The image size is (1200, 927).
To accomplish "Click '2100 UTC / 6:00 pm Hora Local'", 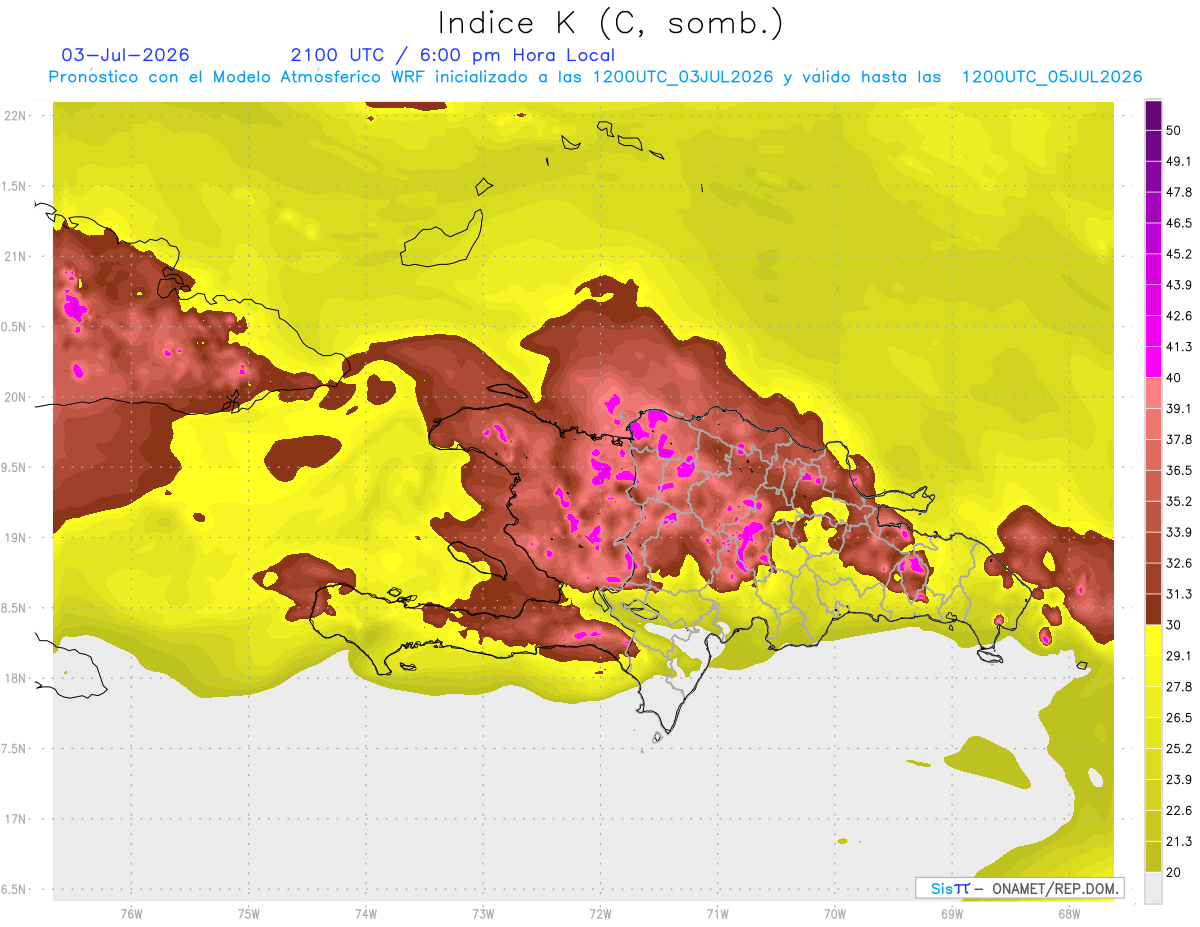I will (x=452, y=55).
